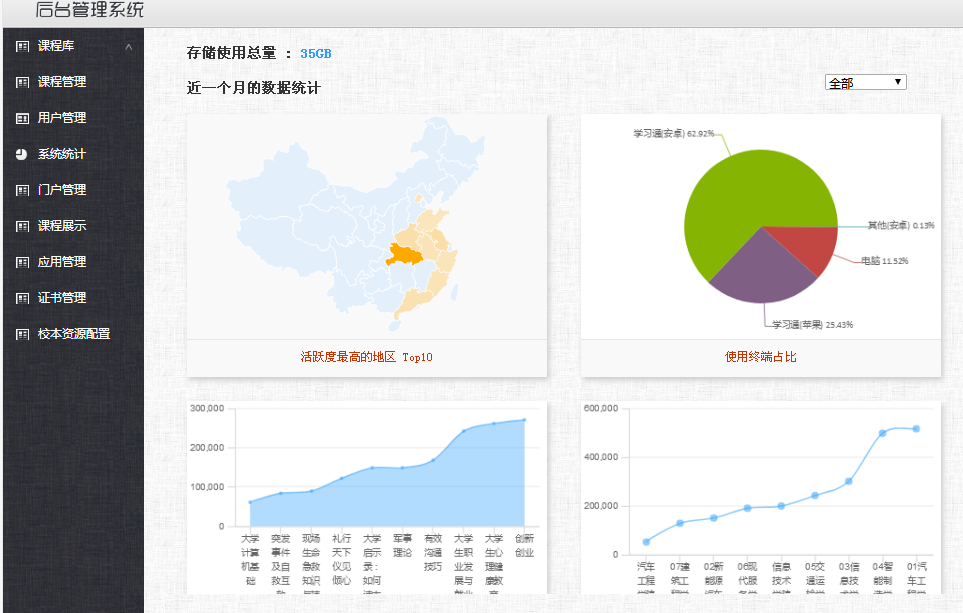Click the 使用终端占比 chart caption
The image size is (963, 613).
760,357
